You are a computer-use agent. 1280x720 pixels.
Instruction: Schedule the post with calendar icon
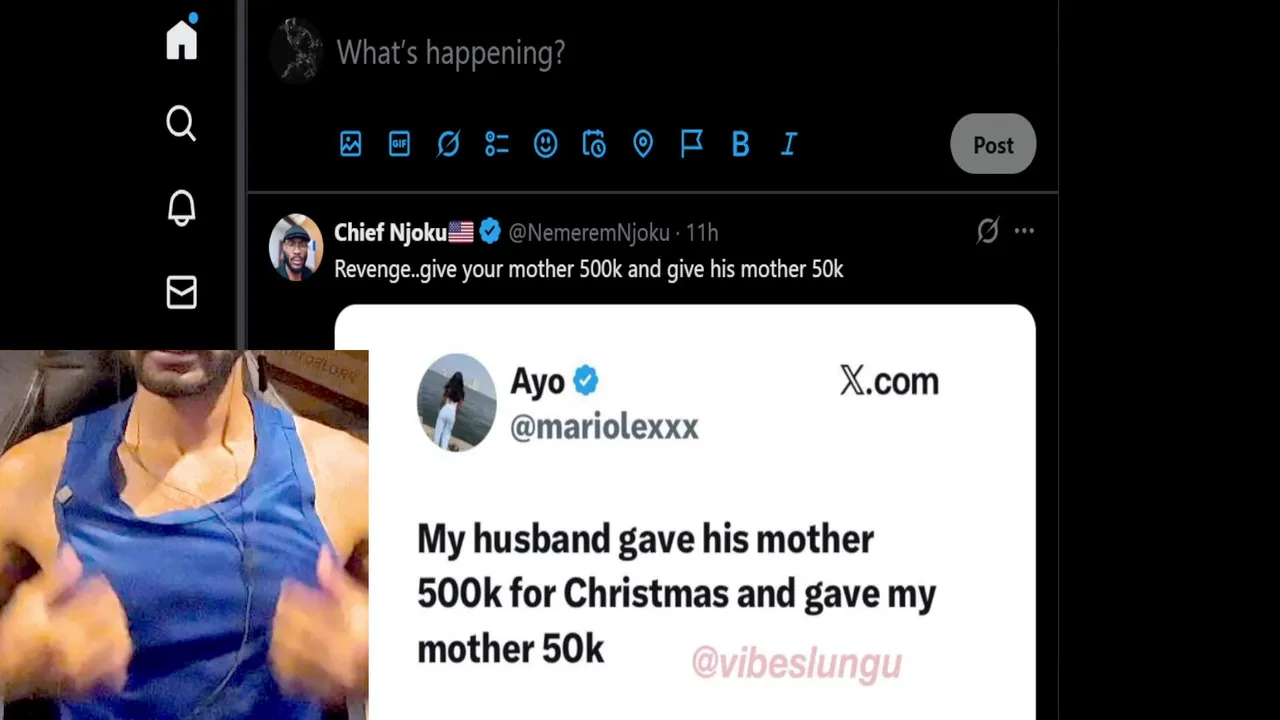click(x=594, y=144)
